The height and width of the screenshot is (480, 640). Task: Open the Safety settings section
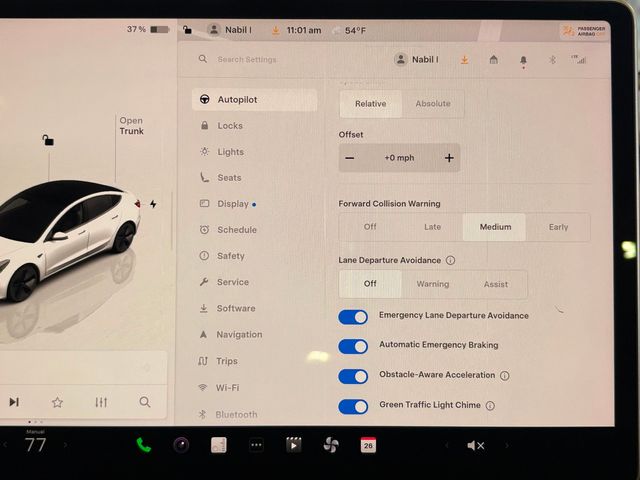[222, 256]
